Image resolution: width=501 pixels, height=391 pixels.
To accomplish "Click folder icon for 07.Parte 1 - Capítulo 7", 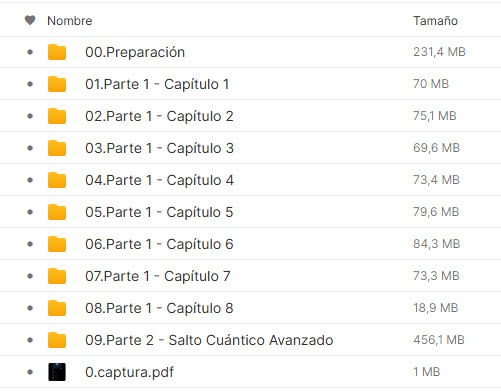I will pyautogui.click(x=57, y=276).
